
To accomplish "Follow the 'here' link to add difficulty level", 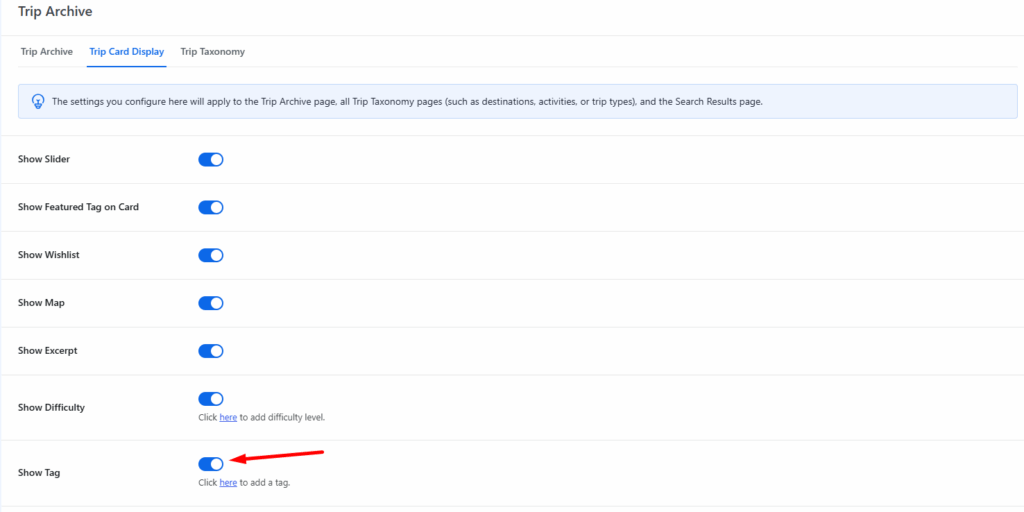I will click(228, 417).
